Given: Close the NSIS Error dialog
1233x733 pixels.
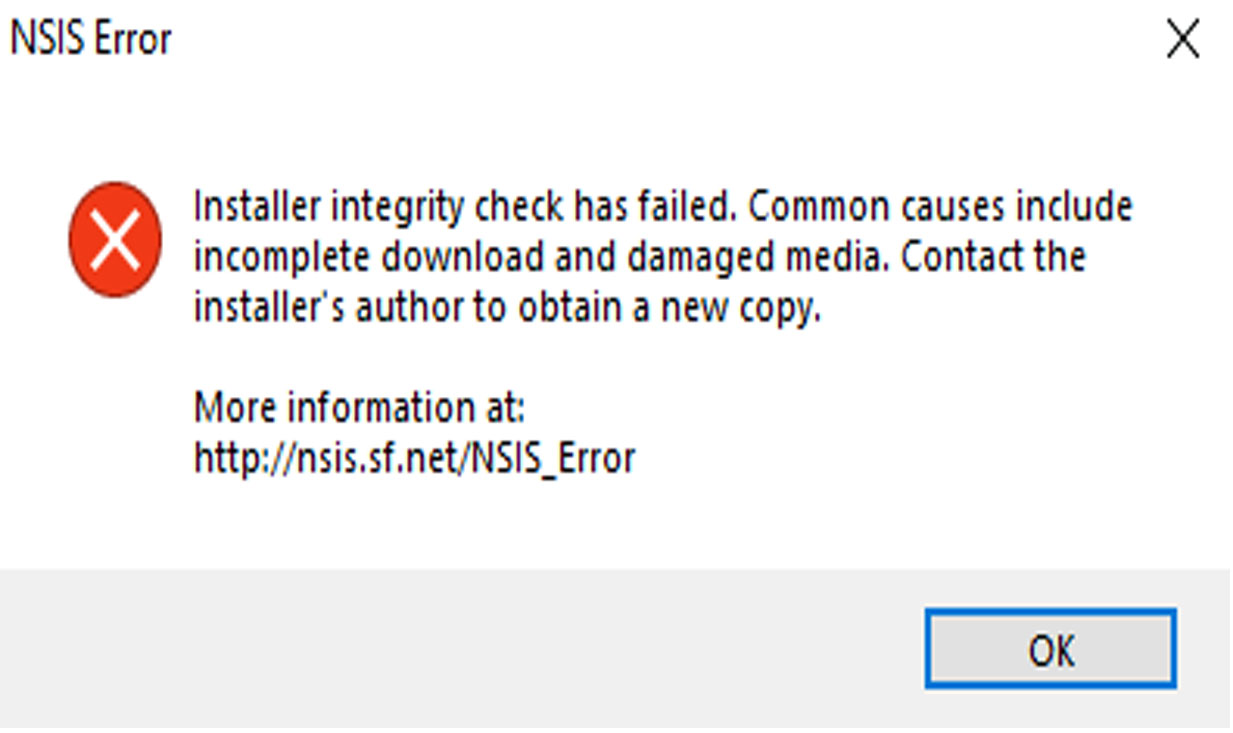Looking at the screenshot, I should click(x=1183, y=40).
